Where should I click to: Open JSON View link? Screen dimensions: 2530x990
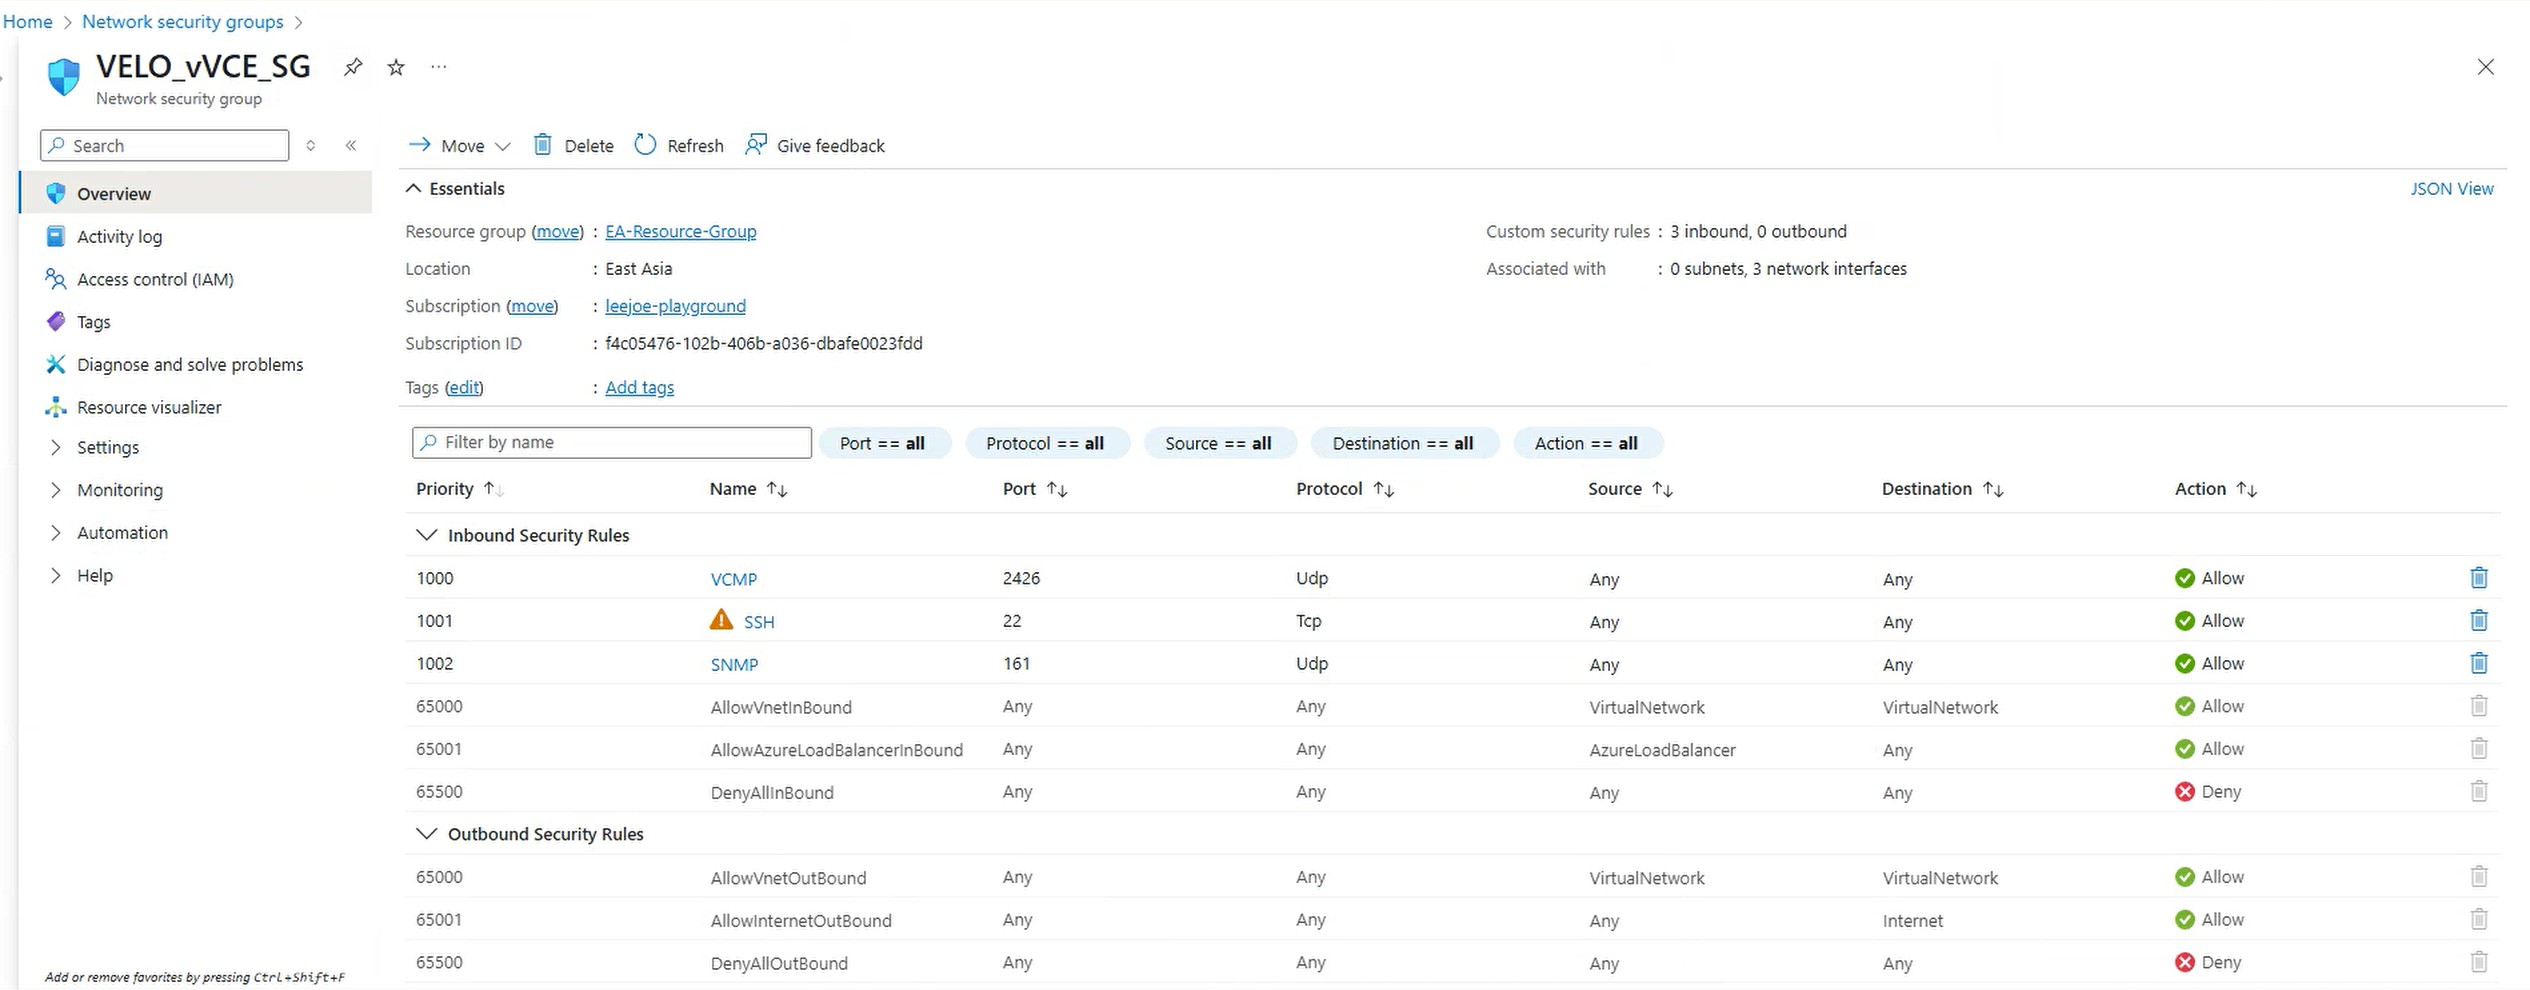point(2451,189)
